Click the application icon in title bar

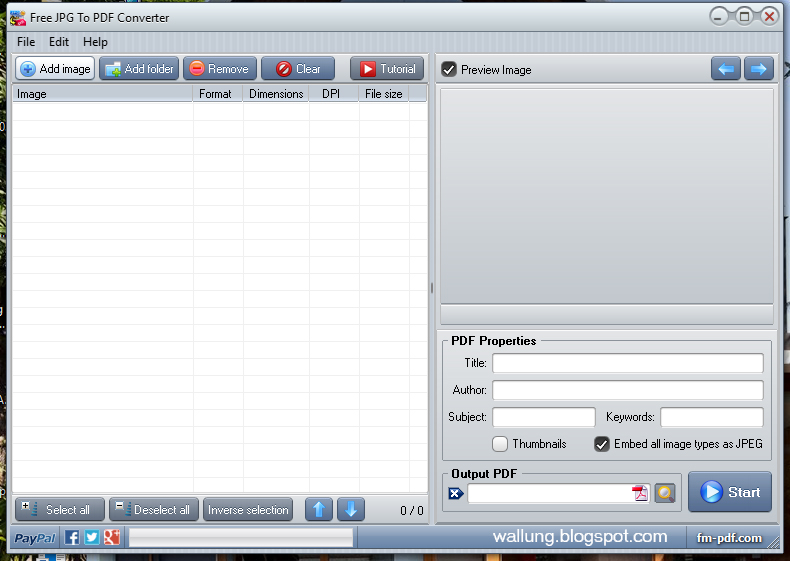click(x=18, y=18)
